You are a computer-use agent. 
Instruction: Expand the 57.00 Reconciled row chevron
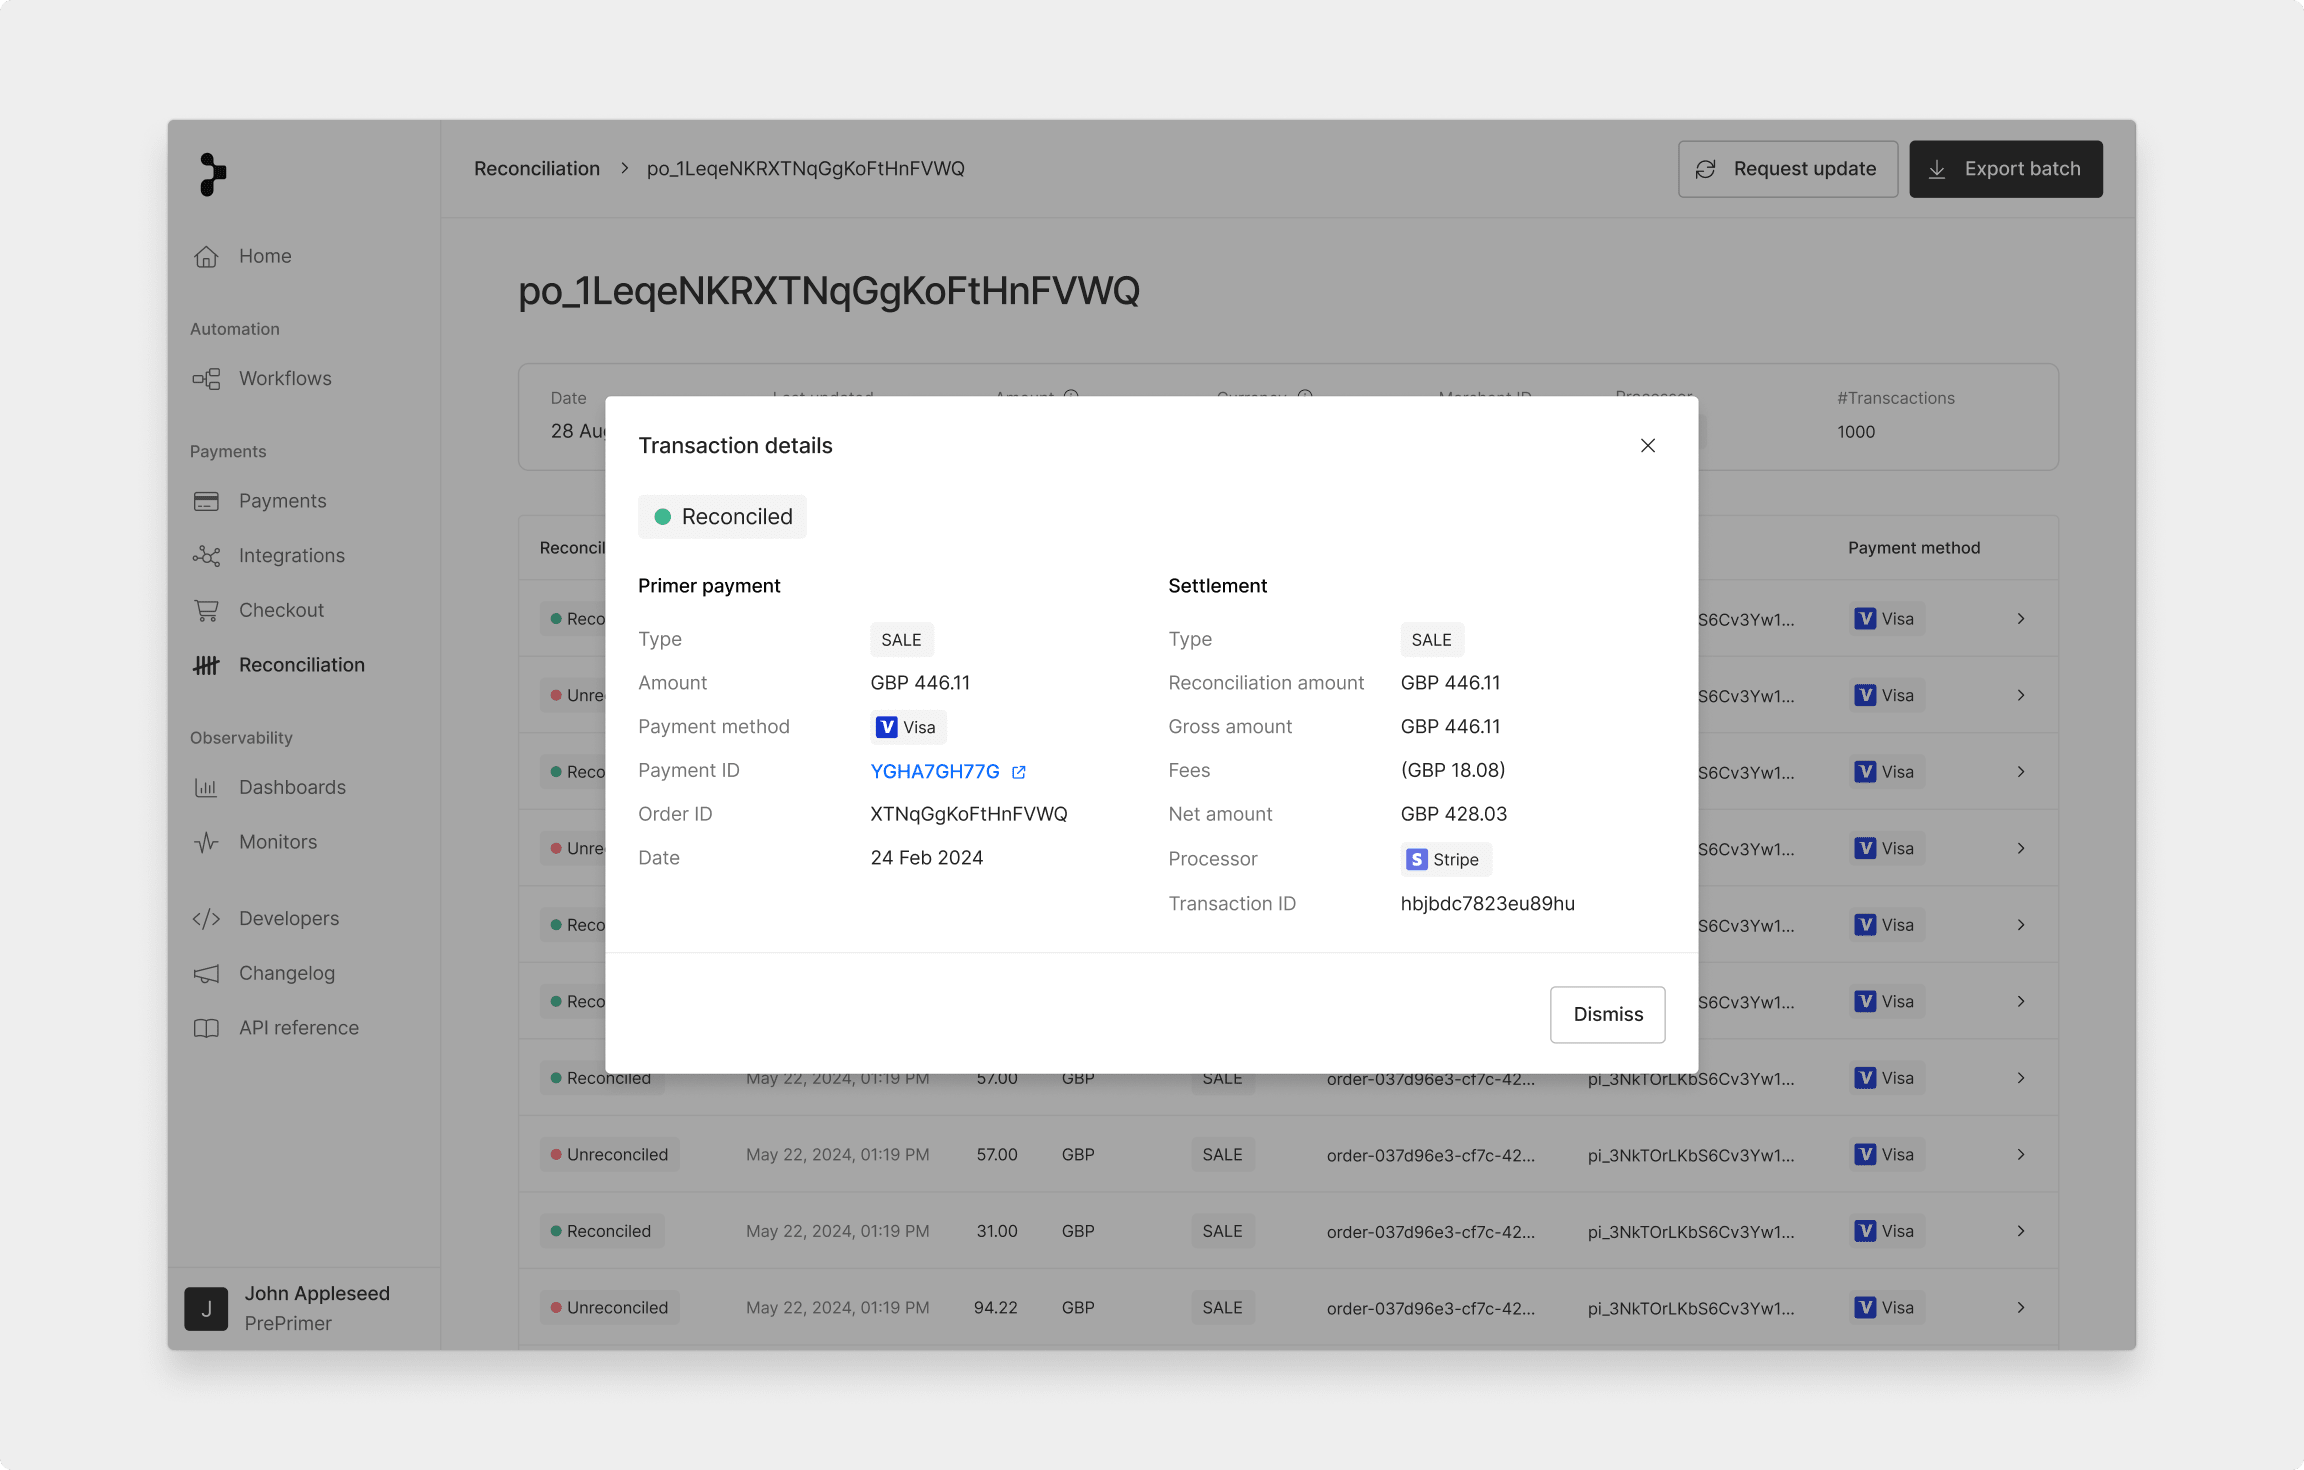click(2021, 1078)
